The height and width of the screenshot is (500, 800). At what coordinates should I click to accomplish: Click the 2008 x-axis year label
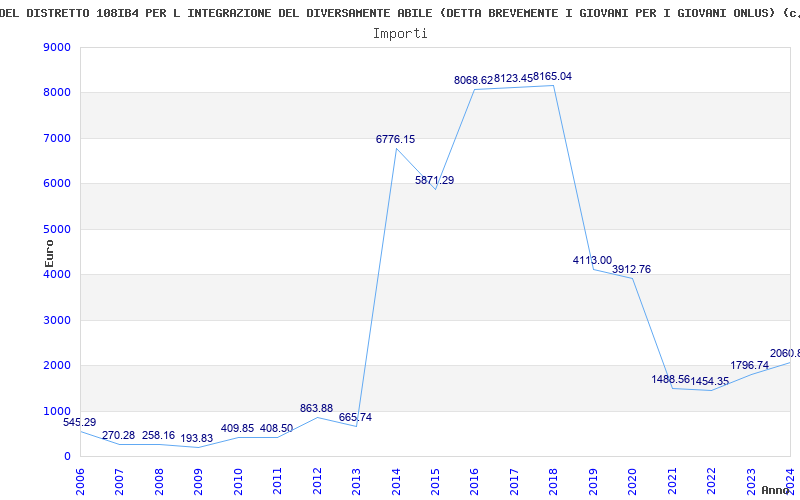[159, 481]
